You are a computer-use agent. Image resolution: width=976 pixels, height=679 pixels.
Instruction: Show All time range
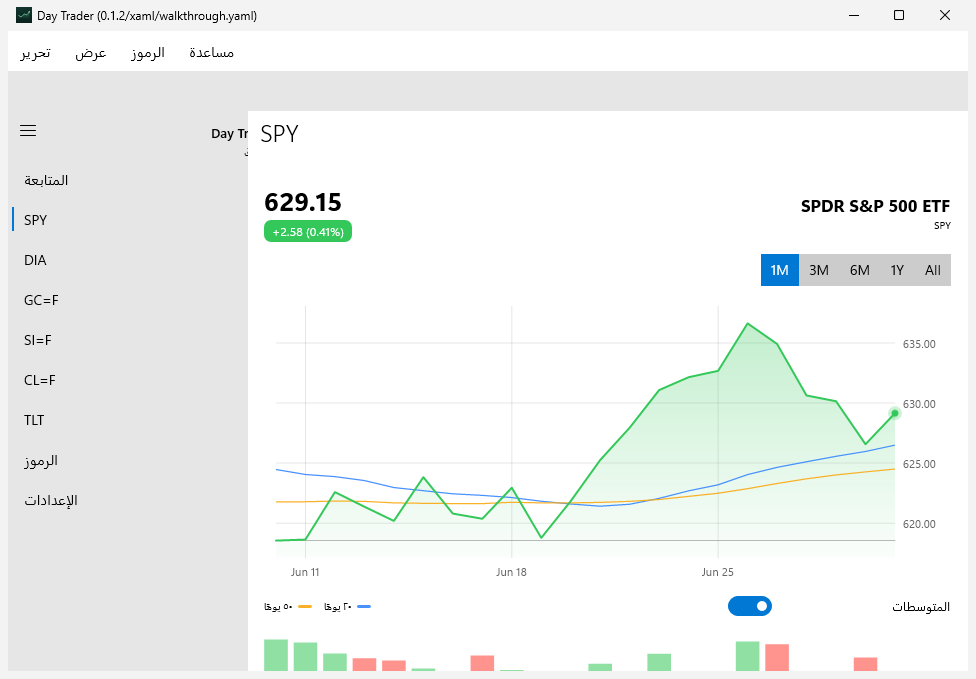(932, 270)
